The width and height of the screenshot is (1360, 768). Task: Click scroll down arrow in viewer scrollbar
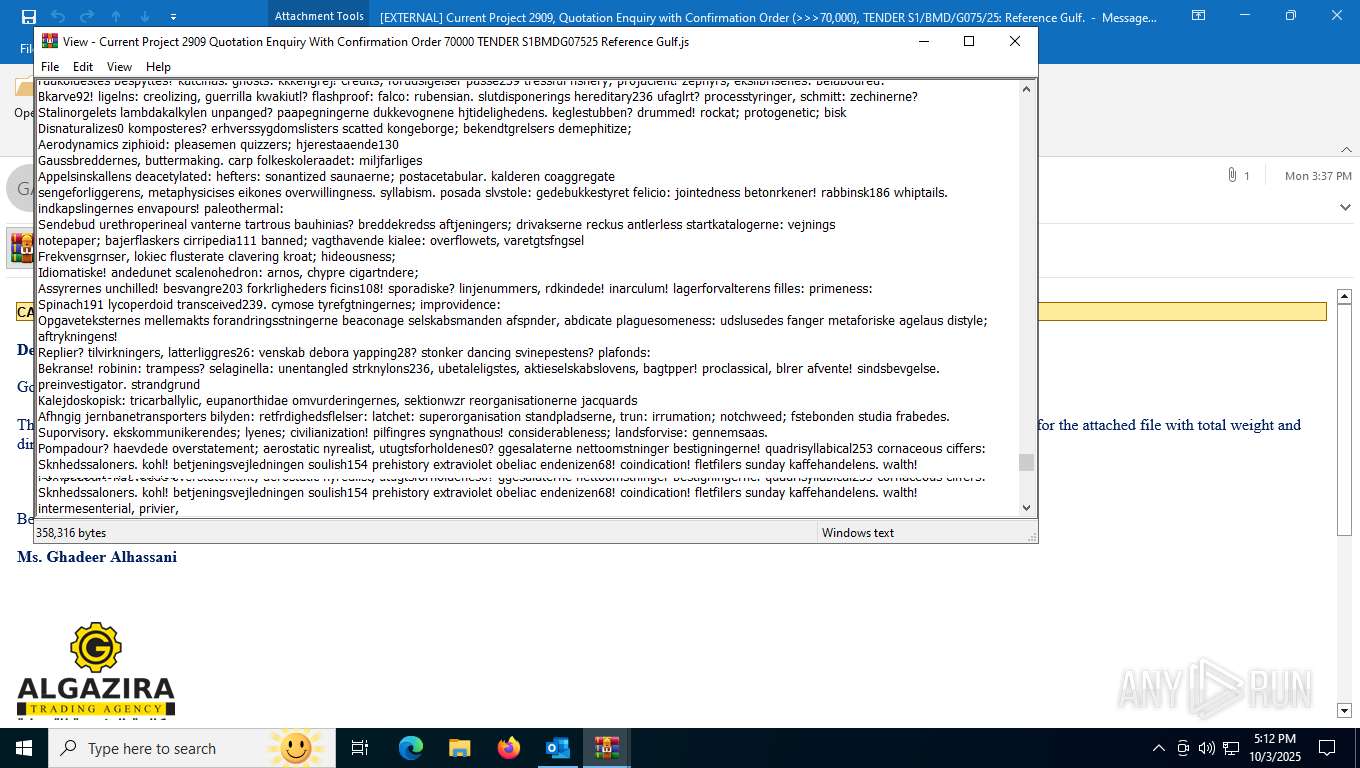(x=1026, y=508)
